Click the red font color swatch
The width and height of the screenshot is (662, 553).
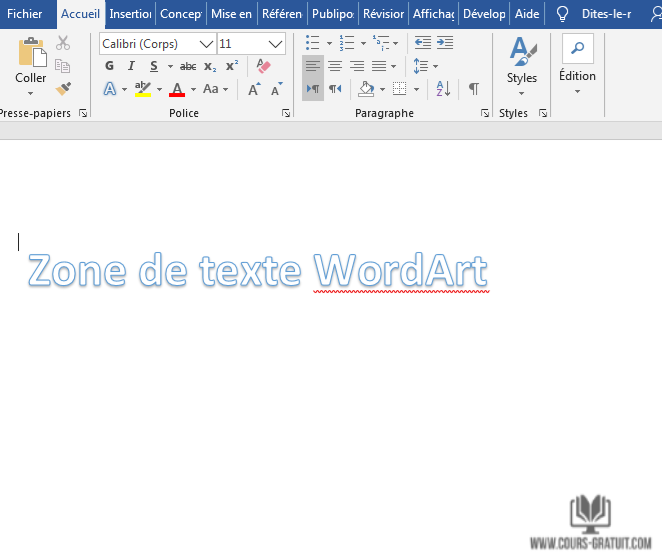click(177, 90)
